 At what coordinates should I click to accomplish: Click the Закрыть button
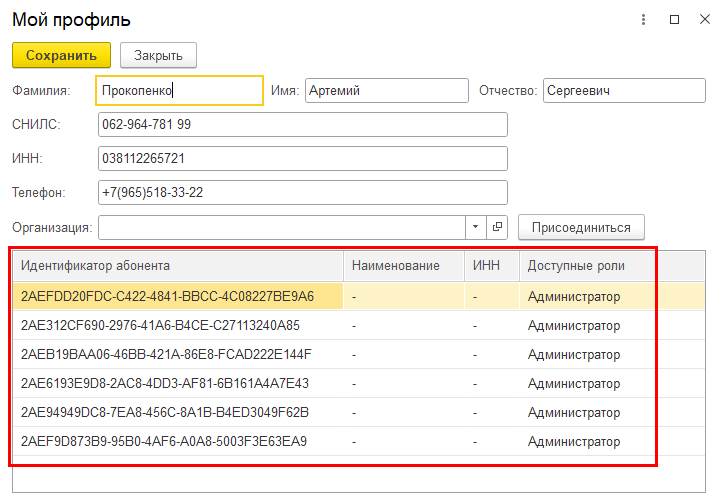point(159,55)
